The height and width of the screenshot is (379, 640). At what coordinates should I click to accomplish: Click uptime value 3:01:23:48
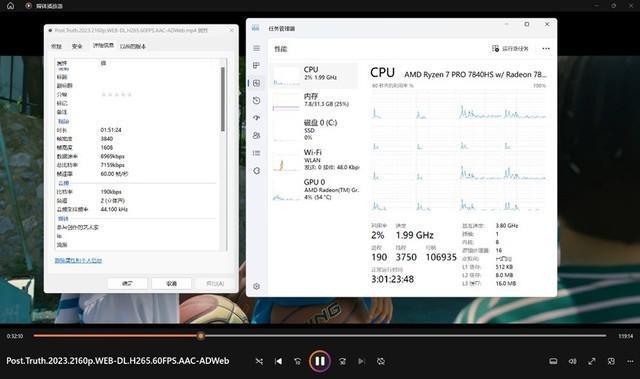(392, 279)
